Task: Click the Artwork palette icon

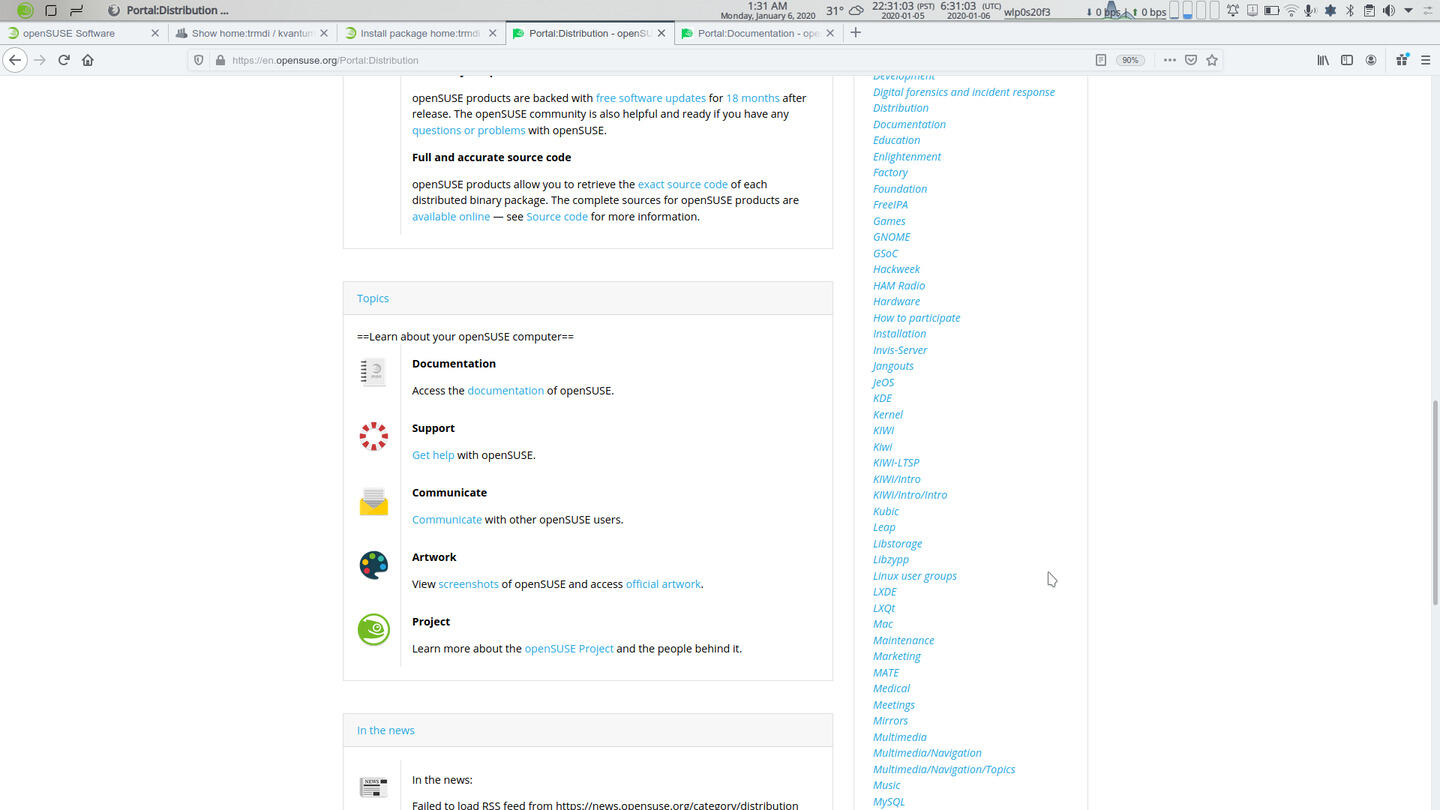Action: (x=373, y=565)
